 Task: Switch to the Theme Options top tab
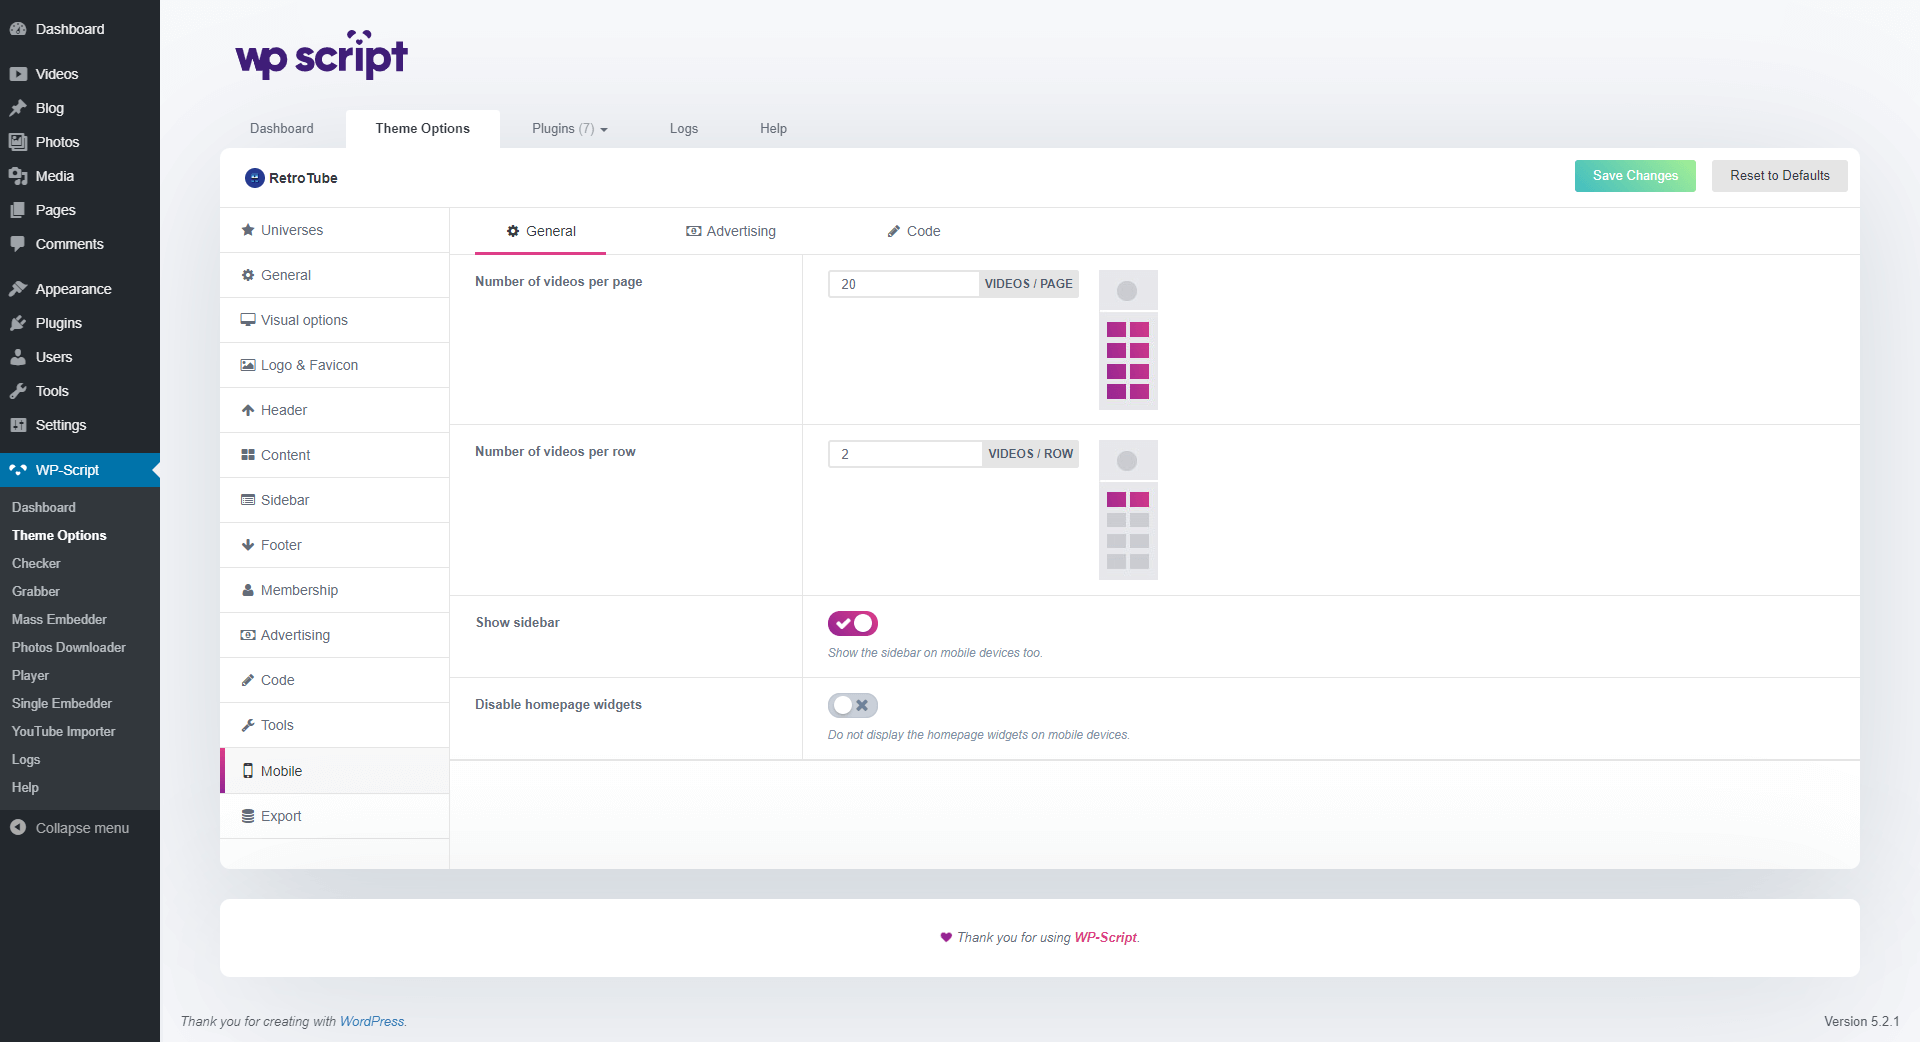coord(423,129)
